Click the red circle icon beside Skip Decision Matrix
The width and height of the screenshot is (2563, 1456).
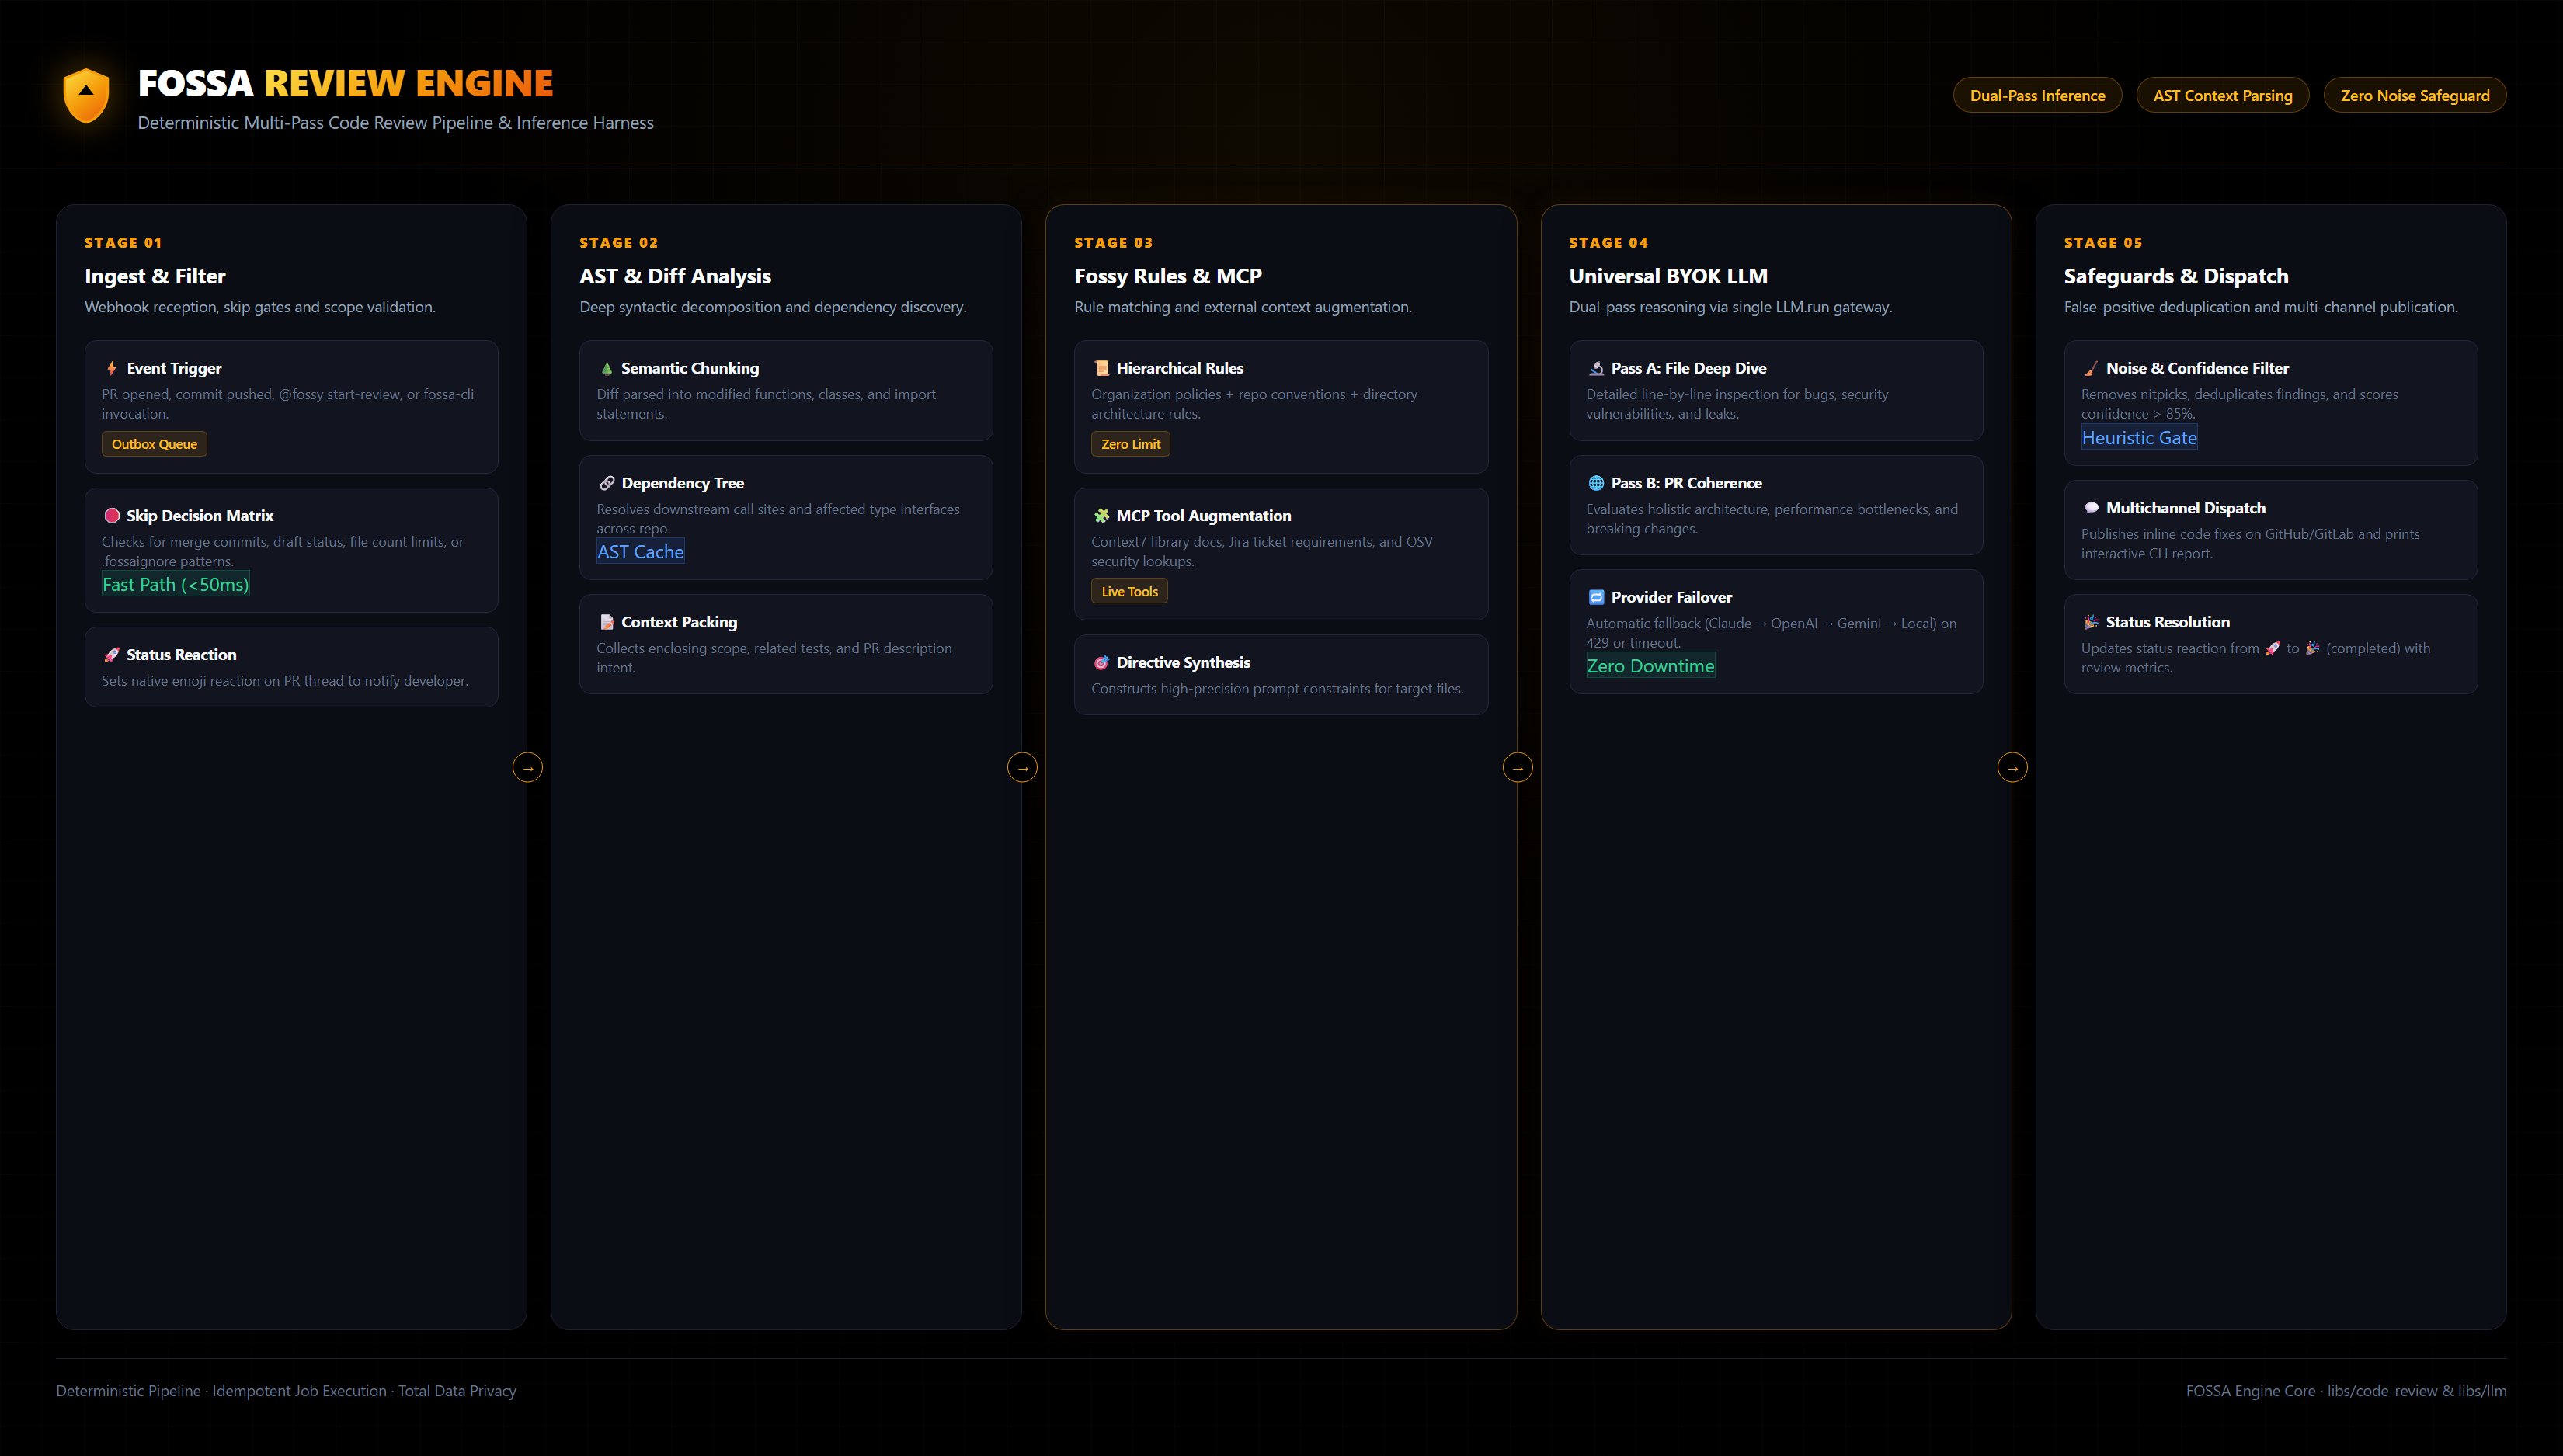(x=111, y=516)
